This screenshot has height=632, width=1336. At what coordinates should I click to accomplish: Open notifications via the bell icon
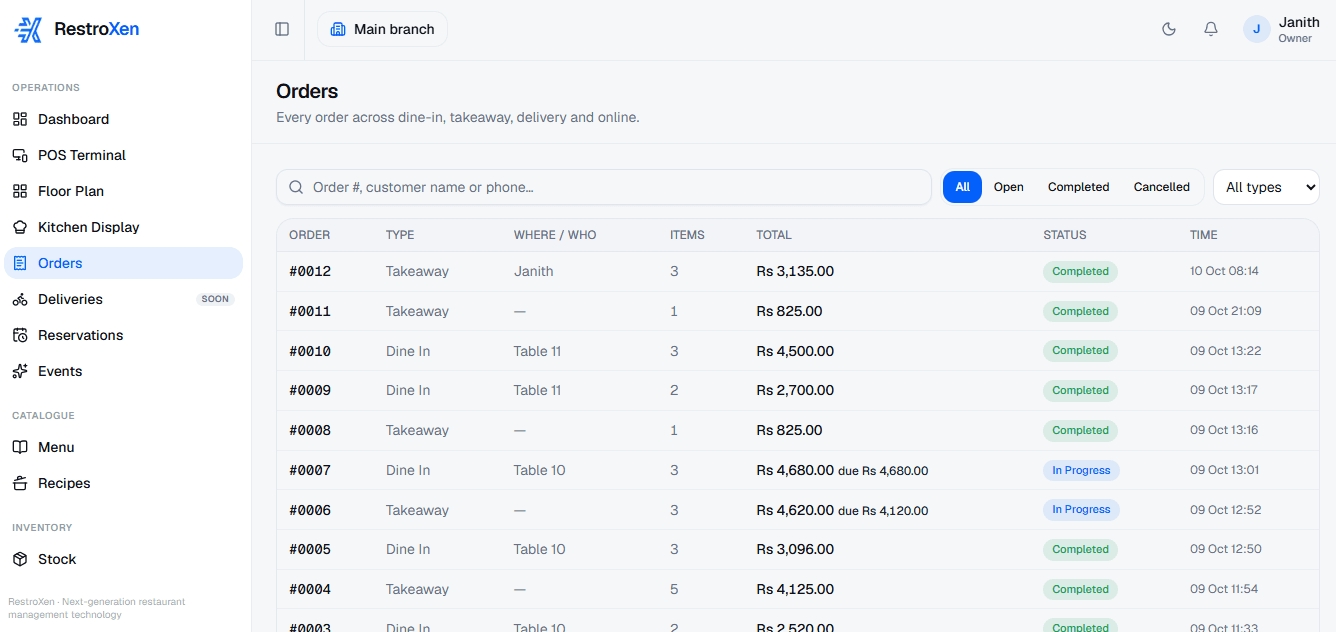(x=1211, y=29)
